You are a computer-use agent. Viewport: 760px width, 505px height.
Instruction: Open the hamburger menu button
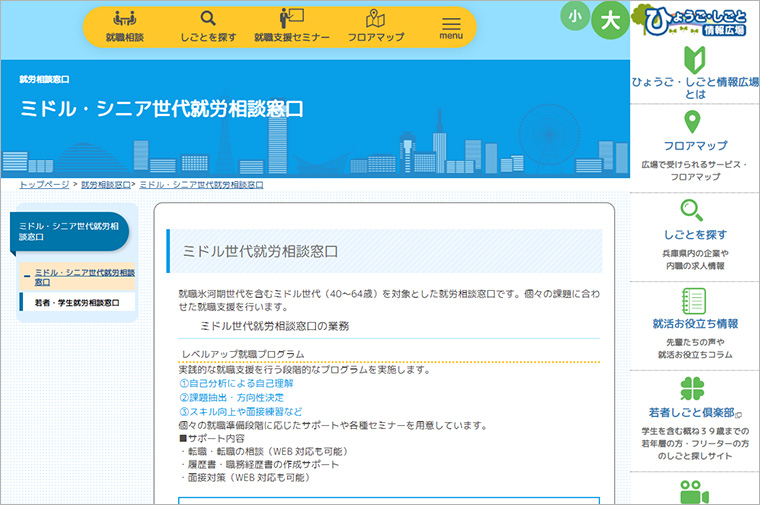coord(451,26)
